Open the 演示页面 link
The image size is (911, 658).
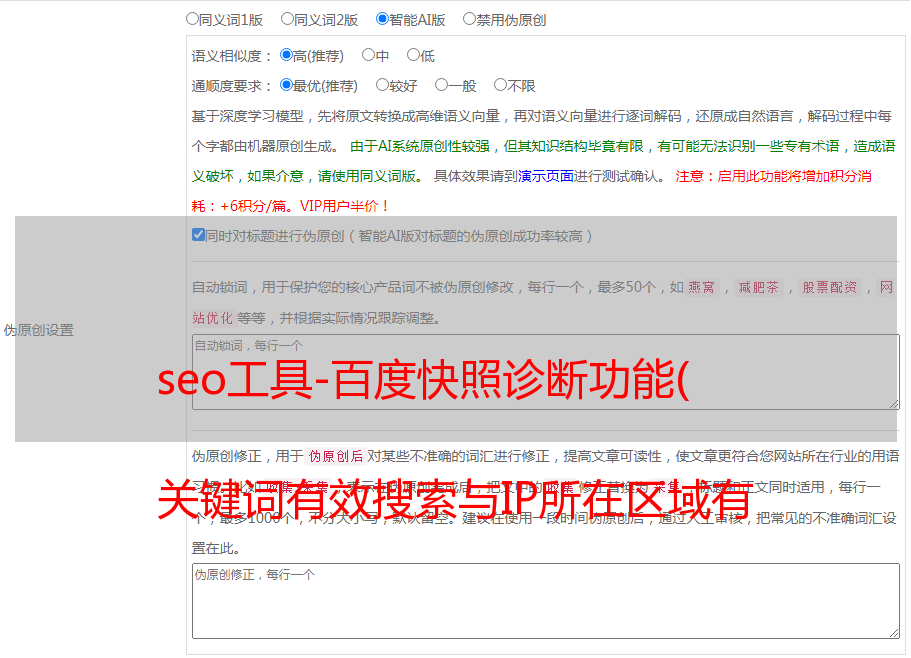point(545,176)
